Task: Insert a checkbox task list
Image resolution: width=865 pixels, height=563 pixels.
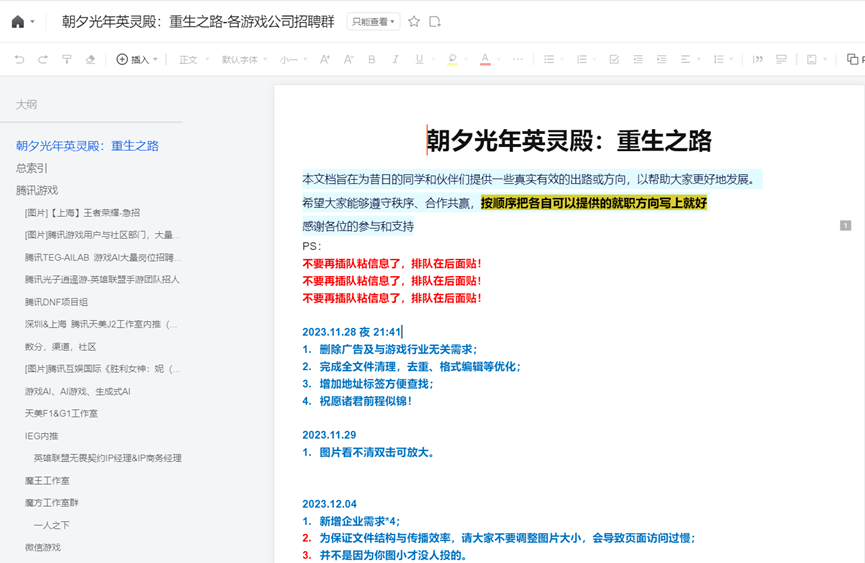Action: pyautogui.click(x=614, y=60)
